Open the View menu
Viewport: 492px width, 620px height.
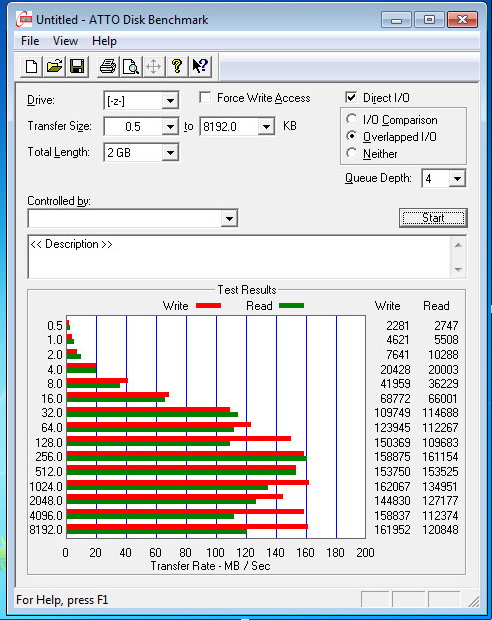[65, 41]
